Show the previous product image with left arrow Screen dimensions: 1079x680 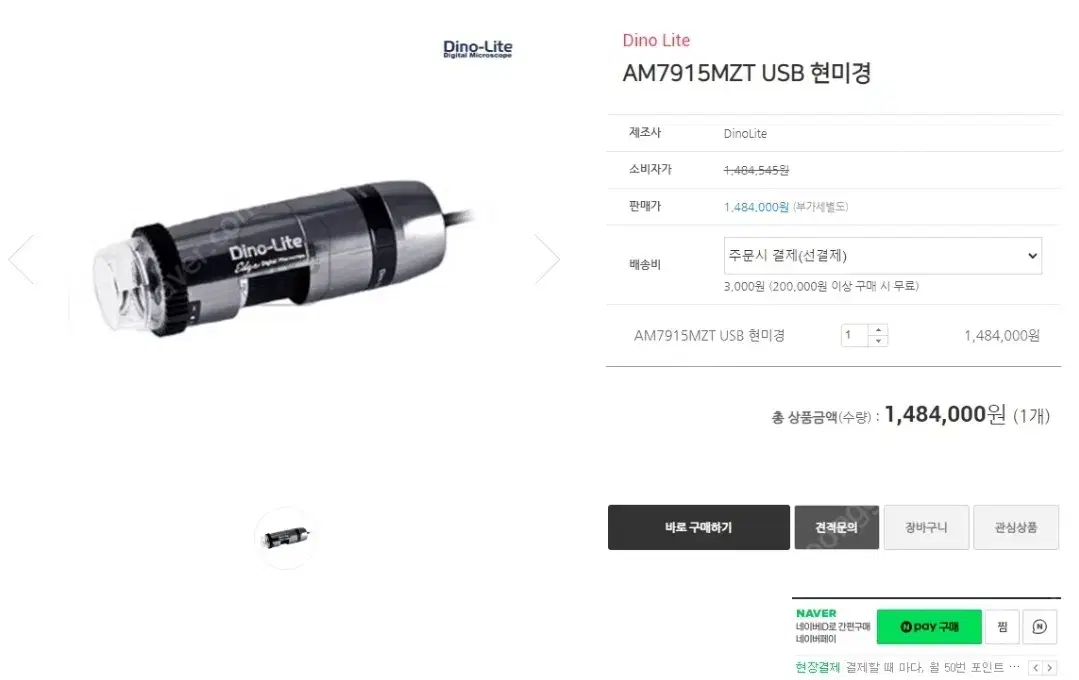(x=21, y=259)
